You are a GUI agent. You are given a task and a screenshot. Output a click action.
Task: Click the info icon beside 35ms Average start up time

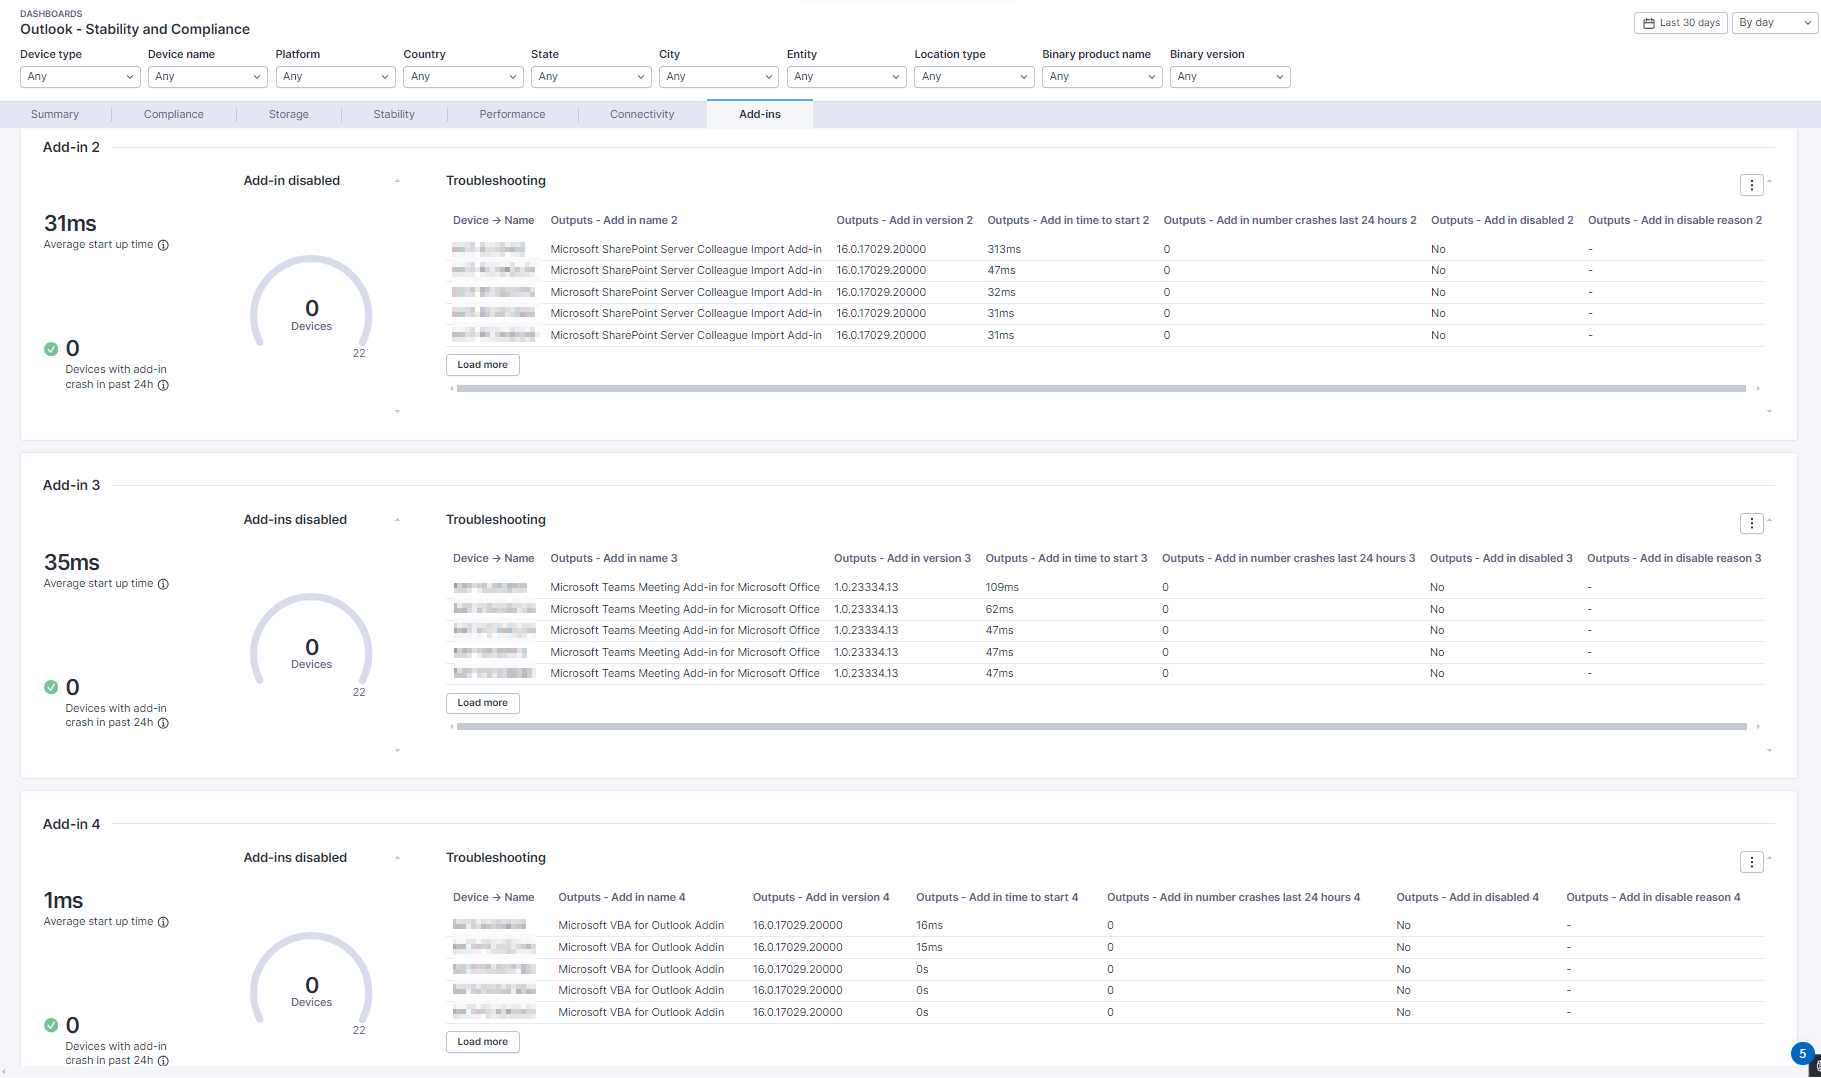pyautogui.click(x=163, y=584)
